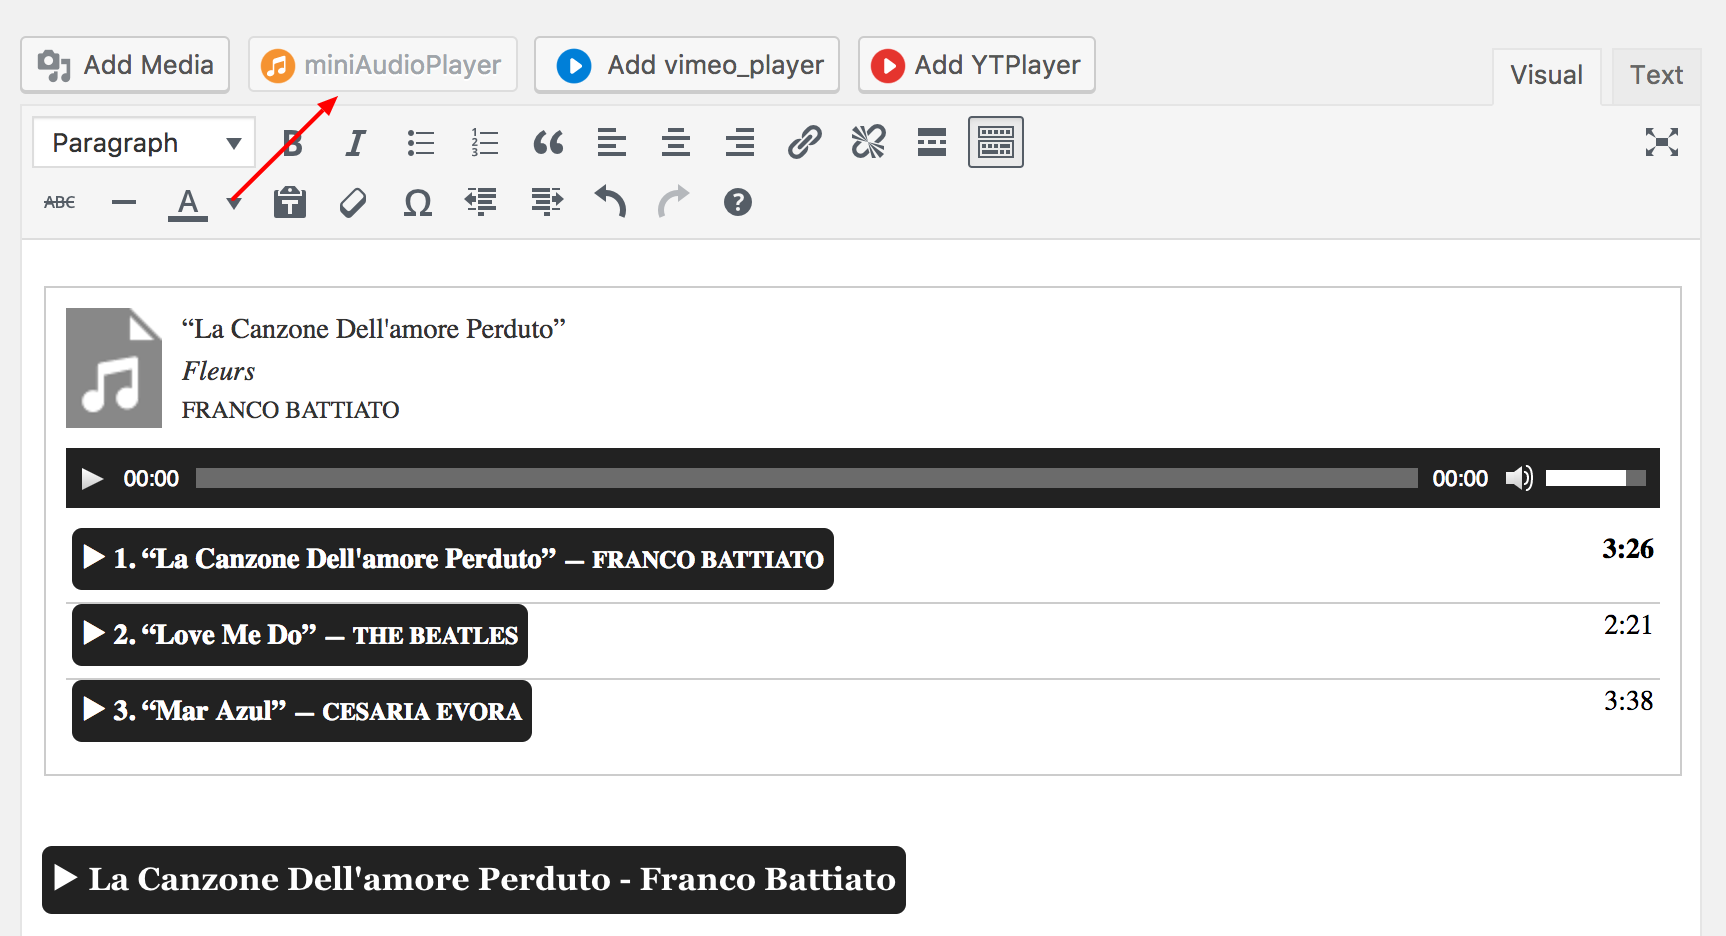Screen dimensions: 1726x936
Task: Click the italic formatting icon
Action: [355, 143]
